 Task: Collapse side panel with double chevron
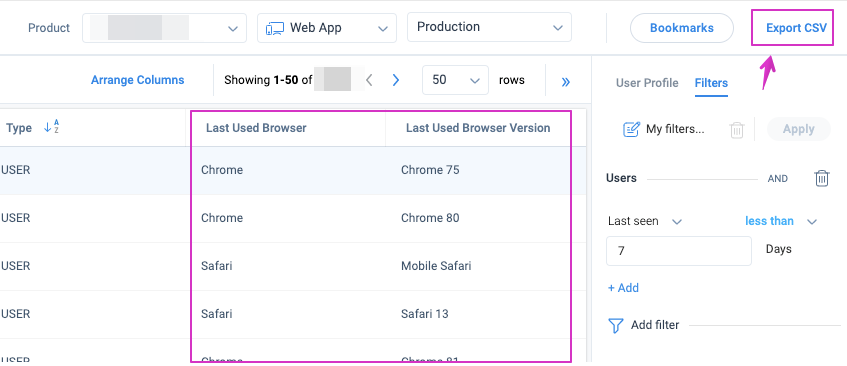pyautogui.click(x=566, y=82)
